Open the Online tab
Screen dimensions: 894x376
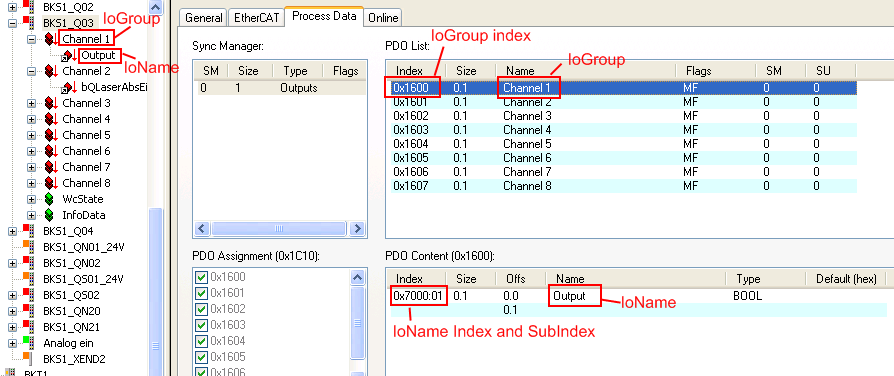[x=383, y=17]
